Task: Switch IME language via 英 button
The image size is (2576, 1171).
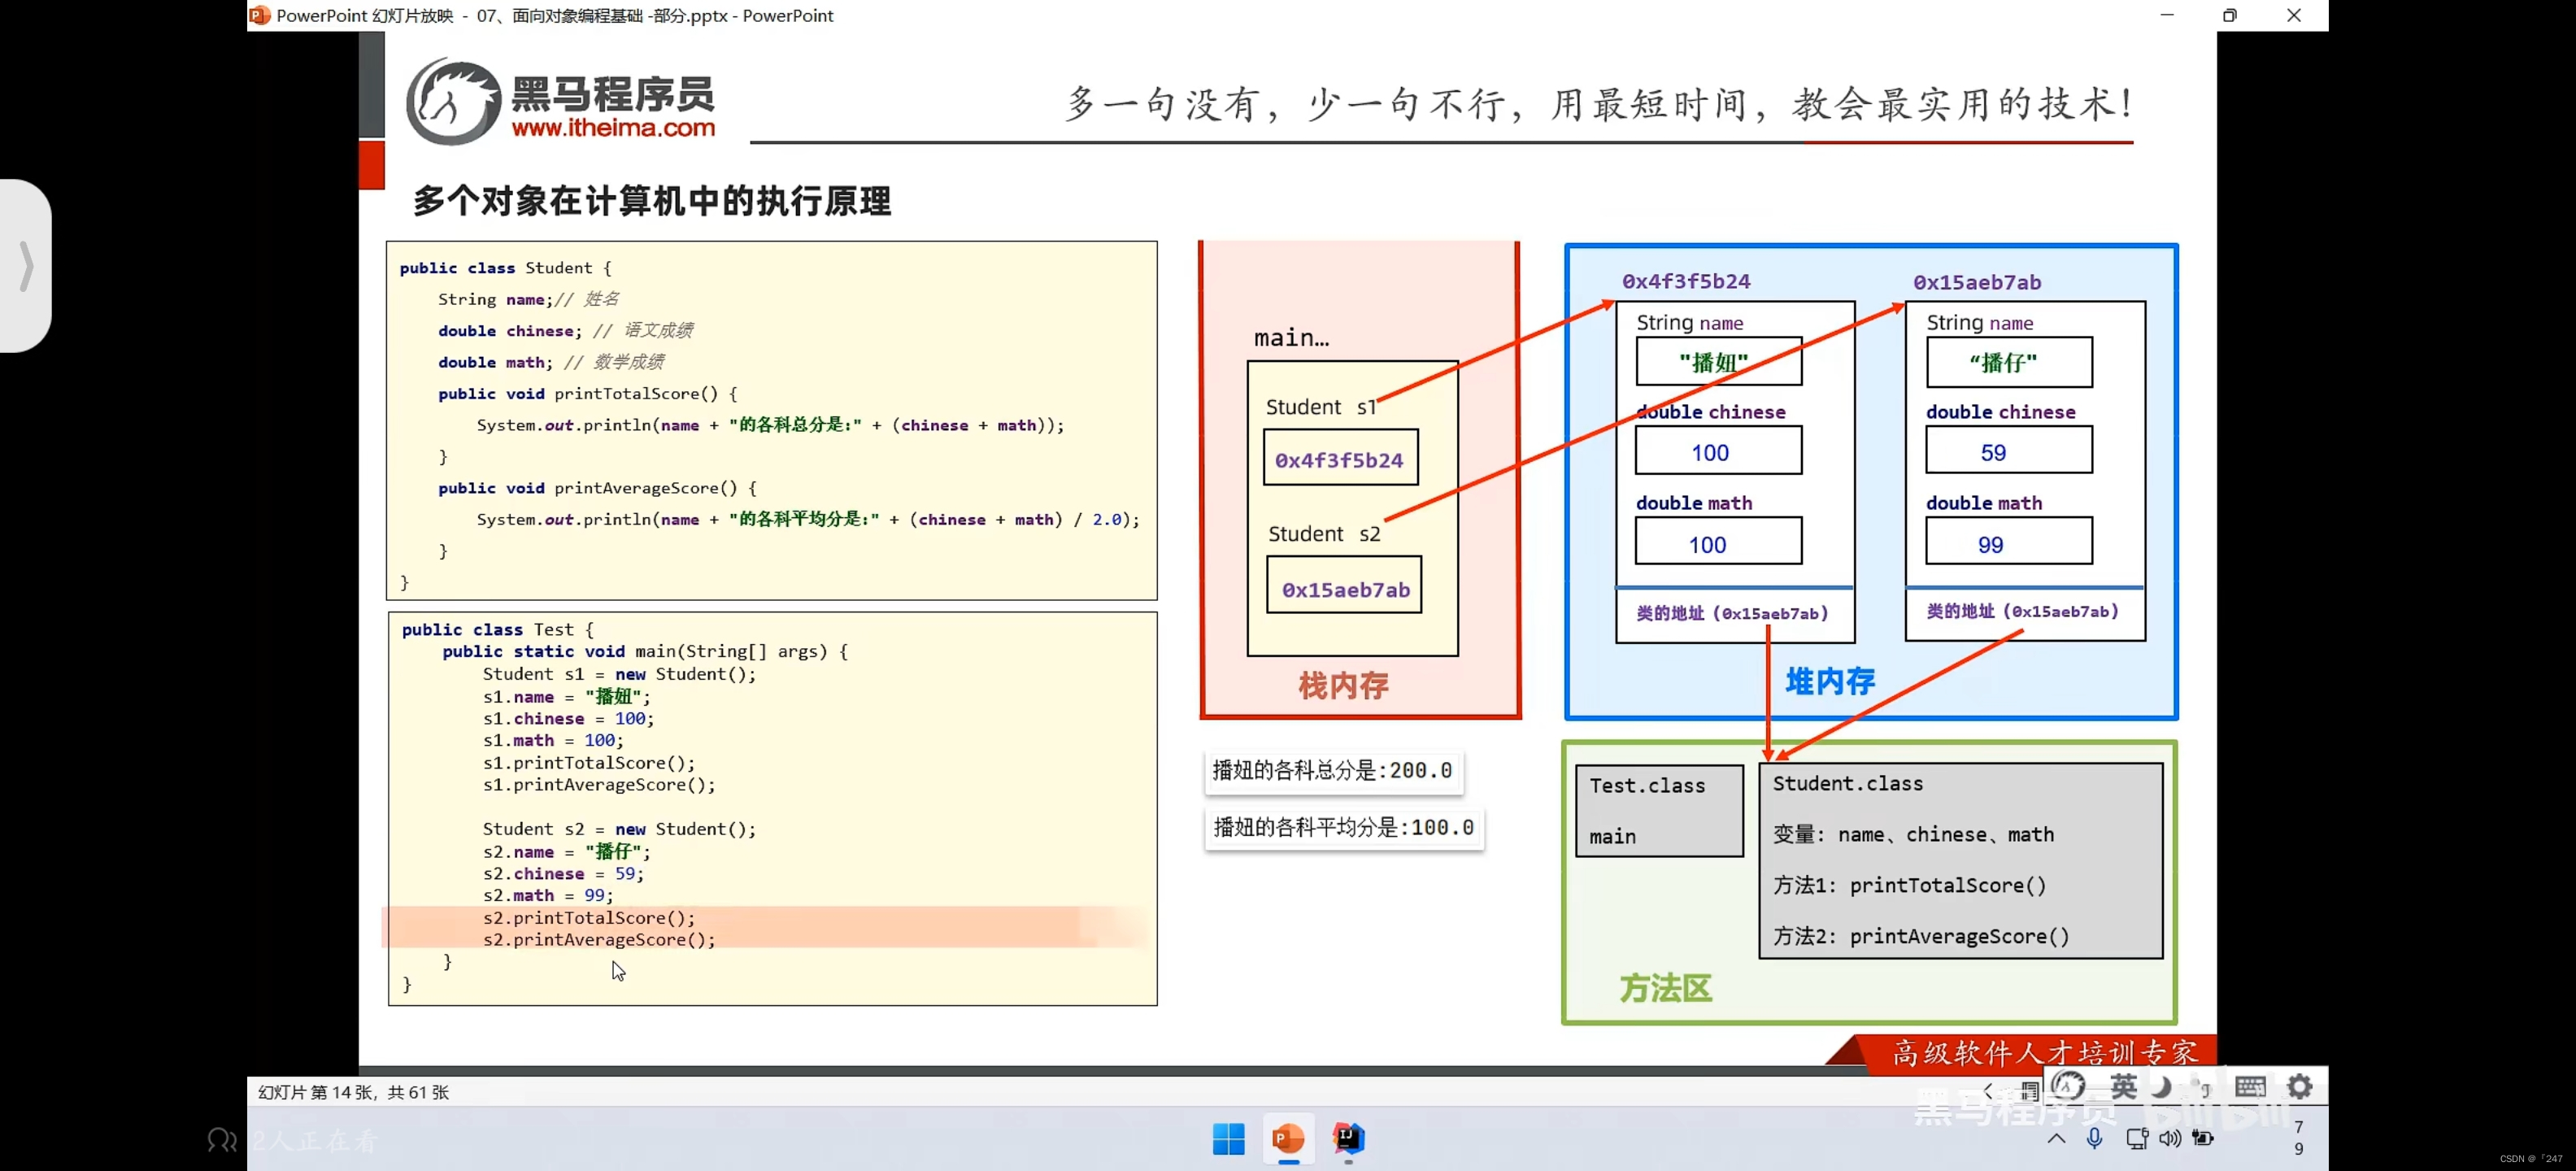Action: pos(2122,1086)
